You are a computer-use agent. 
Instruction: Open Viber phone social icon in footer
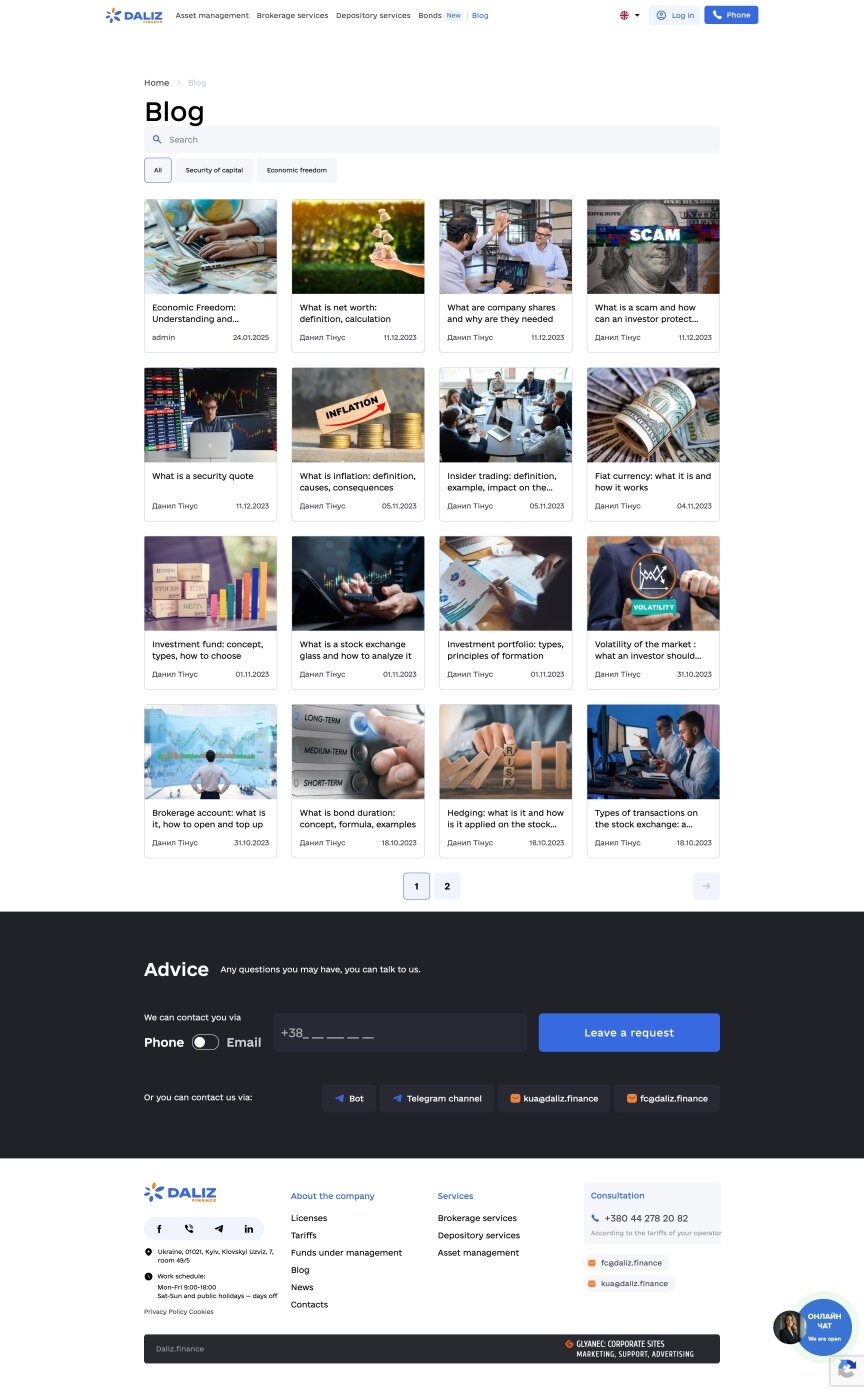[x=189, y=1229]
